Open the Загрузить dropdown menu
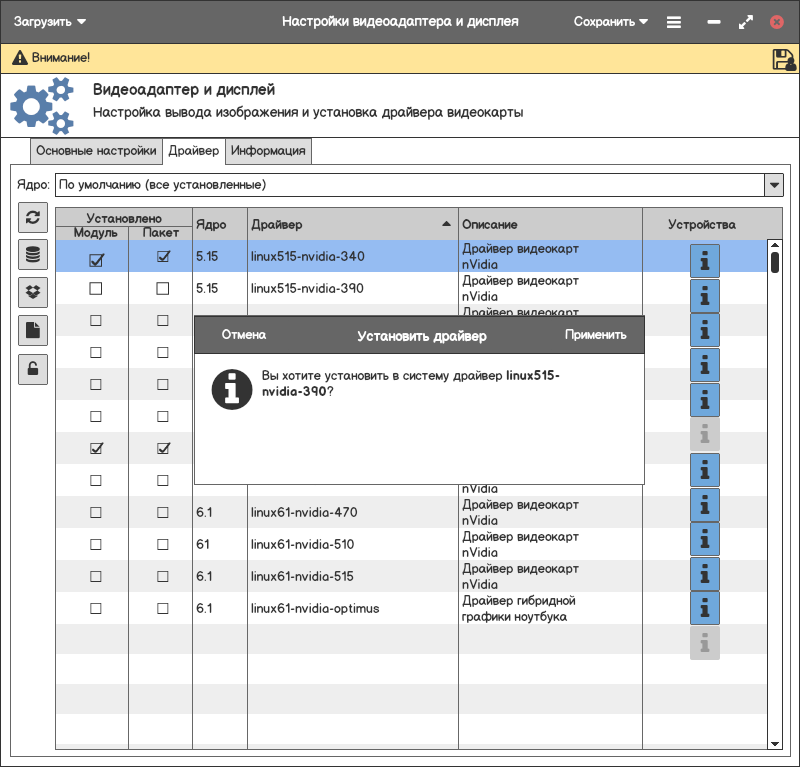This screenshot has height=767, width=800. 50,21
